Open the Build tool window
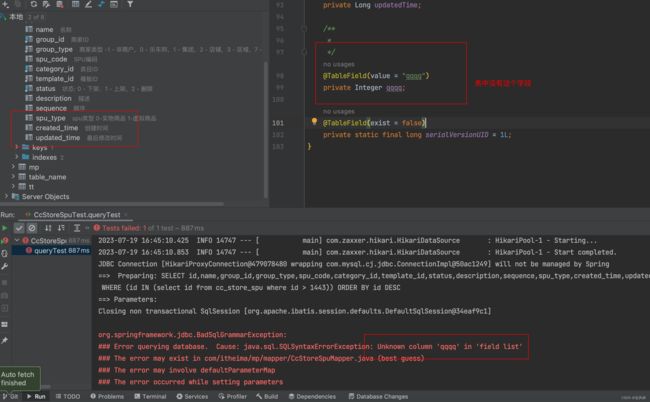The width and height of the screenshot is (650, 402). coord(265,396)
